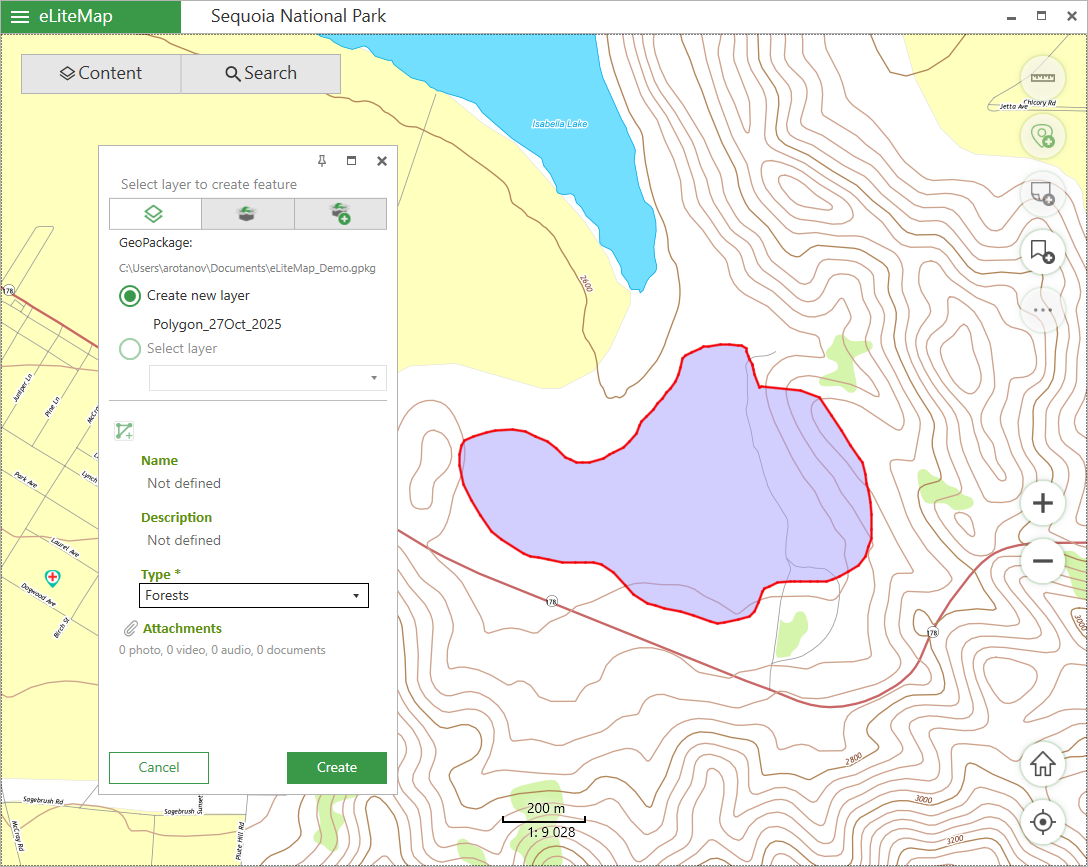Open the Select layer dropdown list
Viewport: 1088px width, 867px height.
click(268, 378)
